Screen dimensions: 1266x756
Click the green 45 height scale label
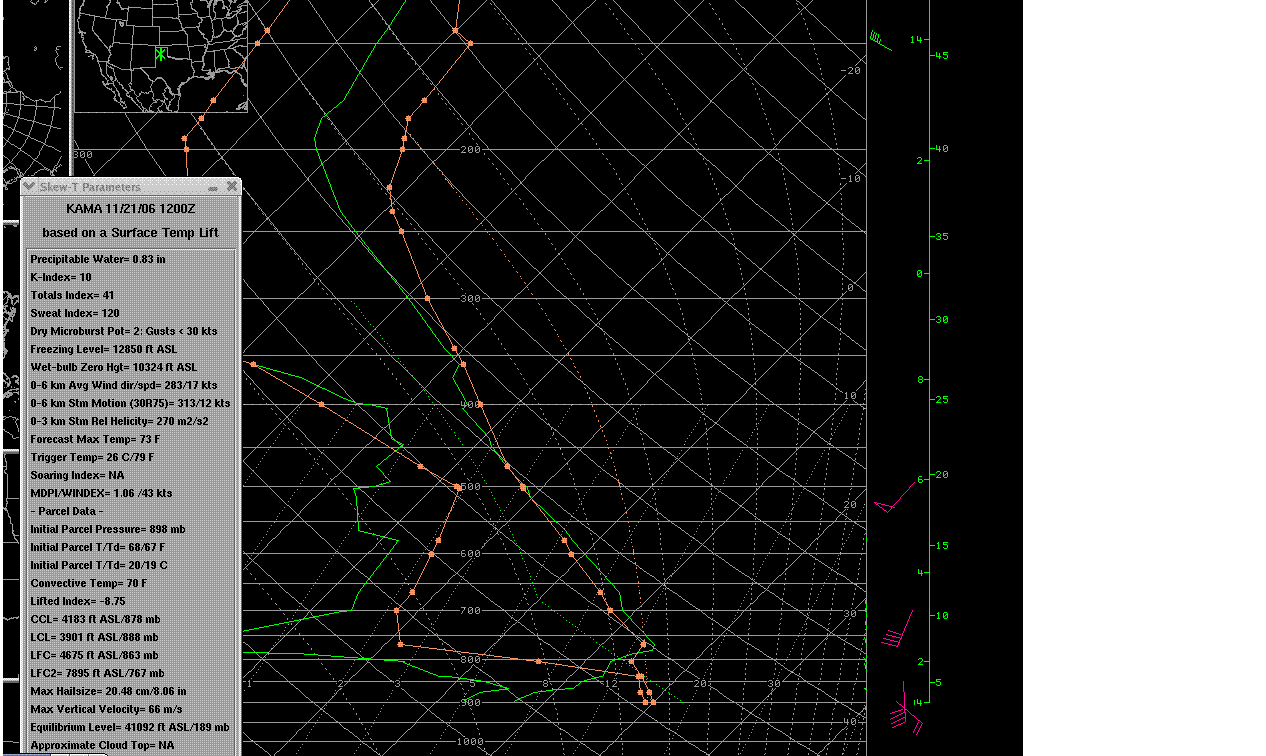(x=942, y=56)
